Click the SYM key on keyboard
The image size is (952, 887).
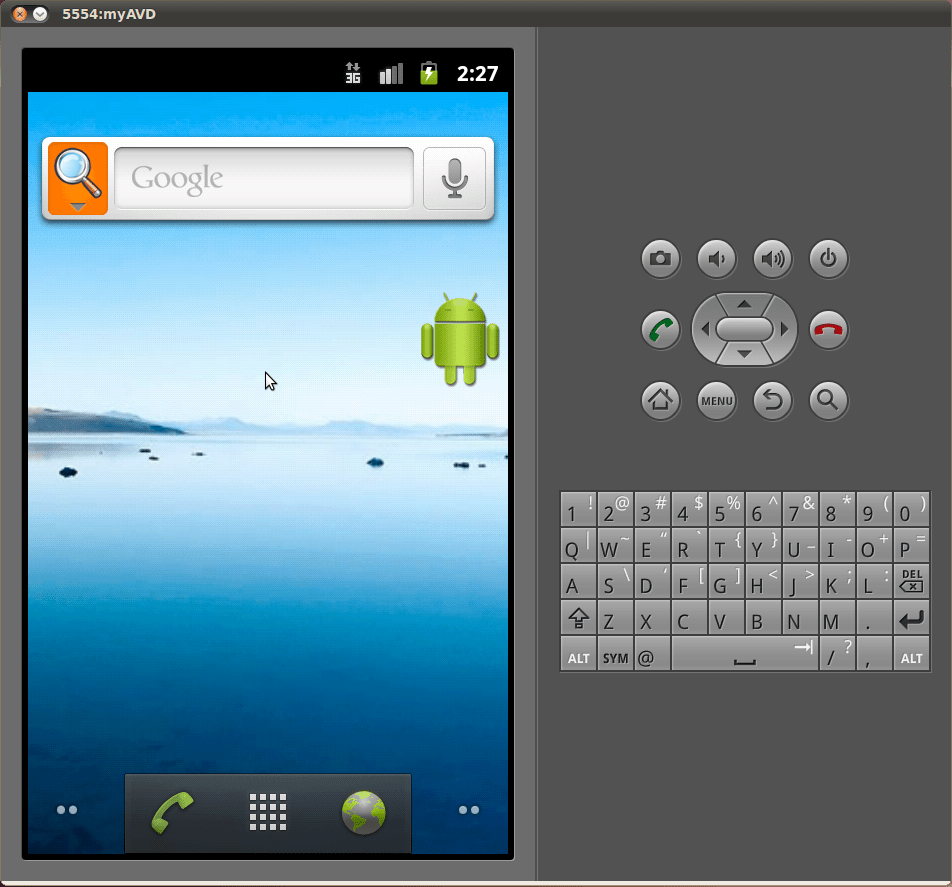[x=615, y=653]
